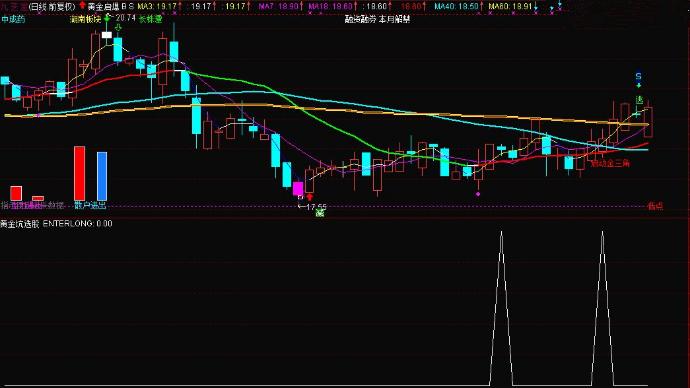The image size is (690, 388).
Task: Click the red 售点 label at right
Action: coord(655,205)
